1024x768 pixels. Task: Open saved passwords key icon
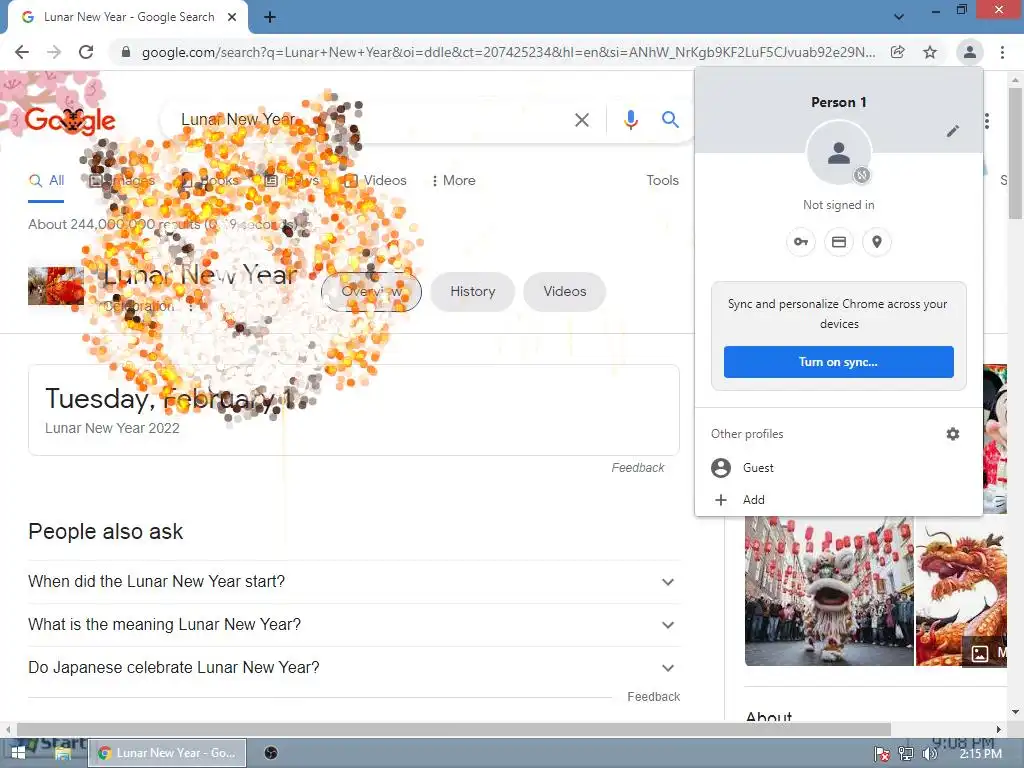[x=801, y=242]
